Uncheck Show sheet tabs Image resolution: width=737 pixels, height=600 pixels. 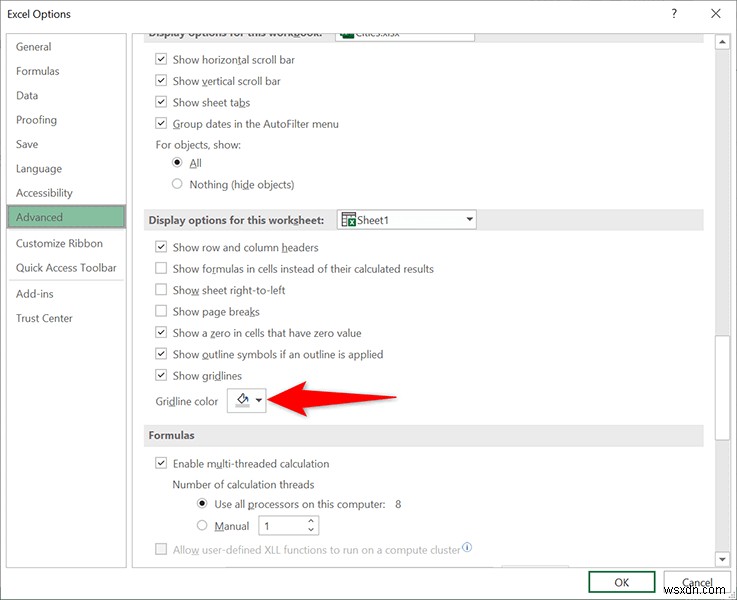pos(161,102)
